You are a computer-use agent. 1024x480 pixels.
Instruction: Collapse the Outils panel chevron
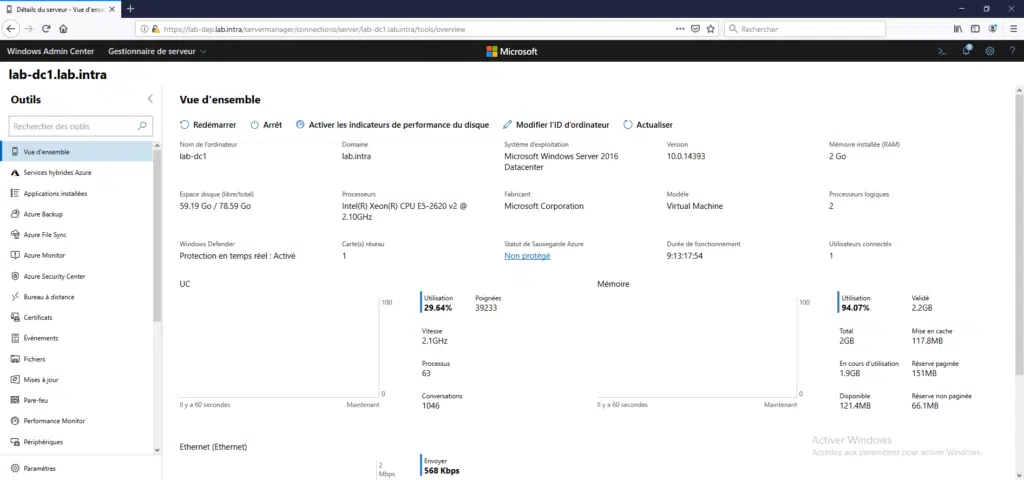point(150,99)
